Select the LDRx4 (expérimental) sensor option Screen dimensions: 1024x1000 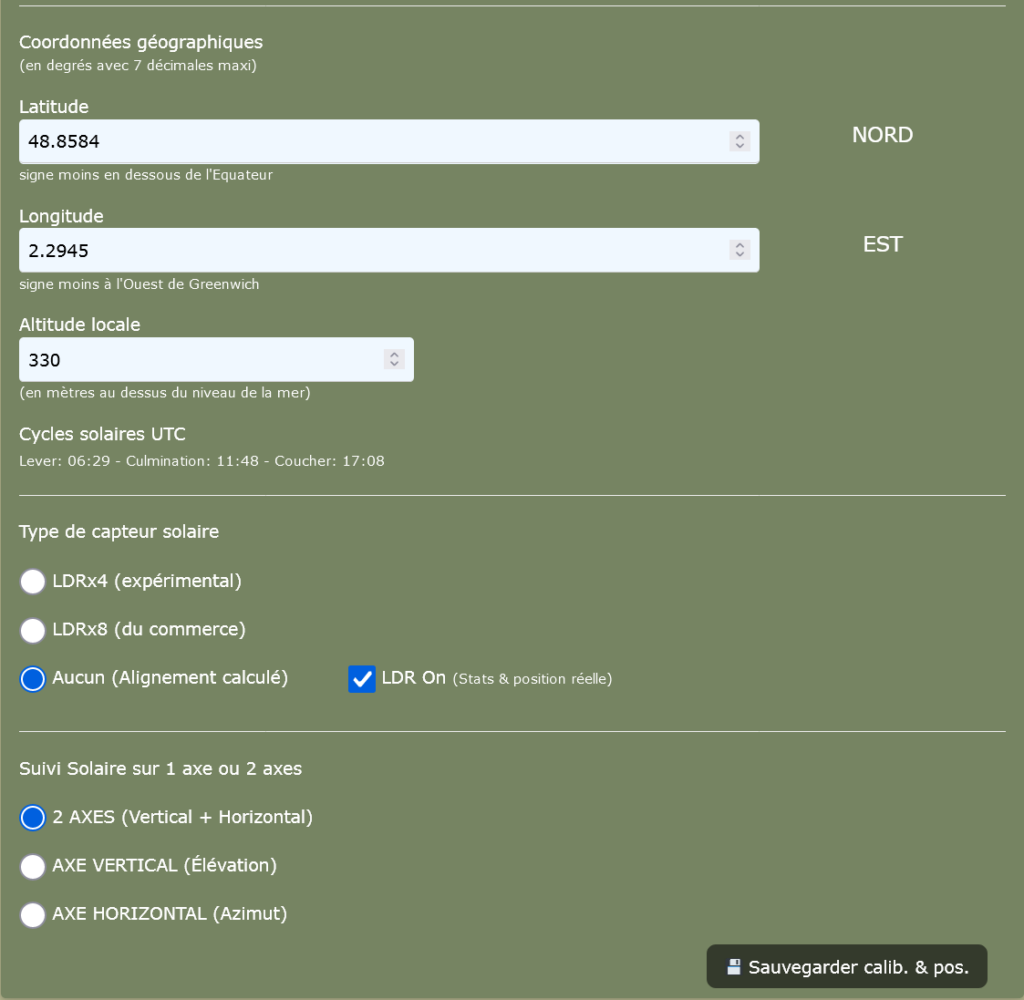click(33, 581)
